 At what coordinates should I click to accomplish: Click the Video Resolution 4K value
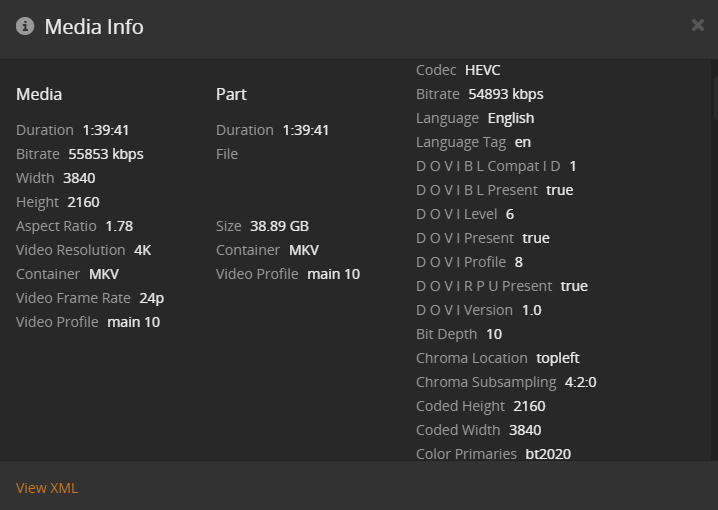[x=142, y=250]
